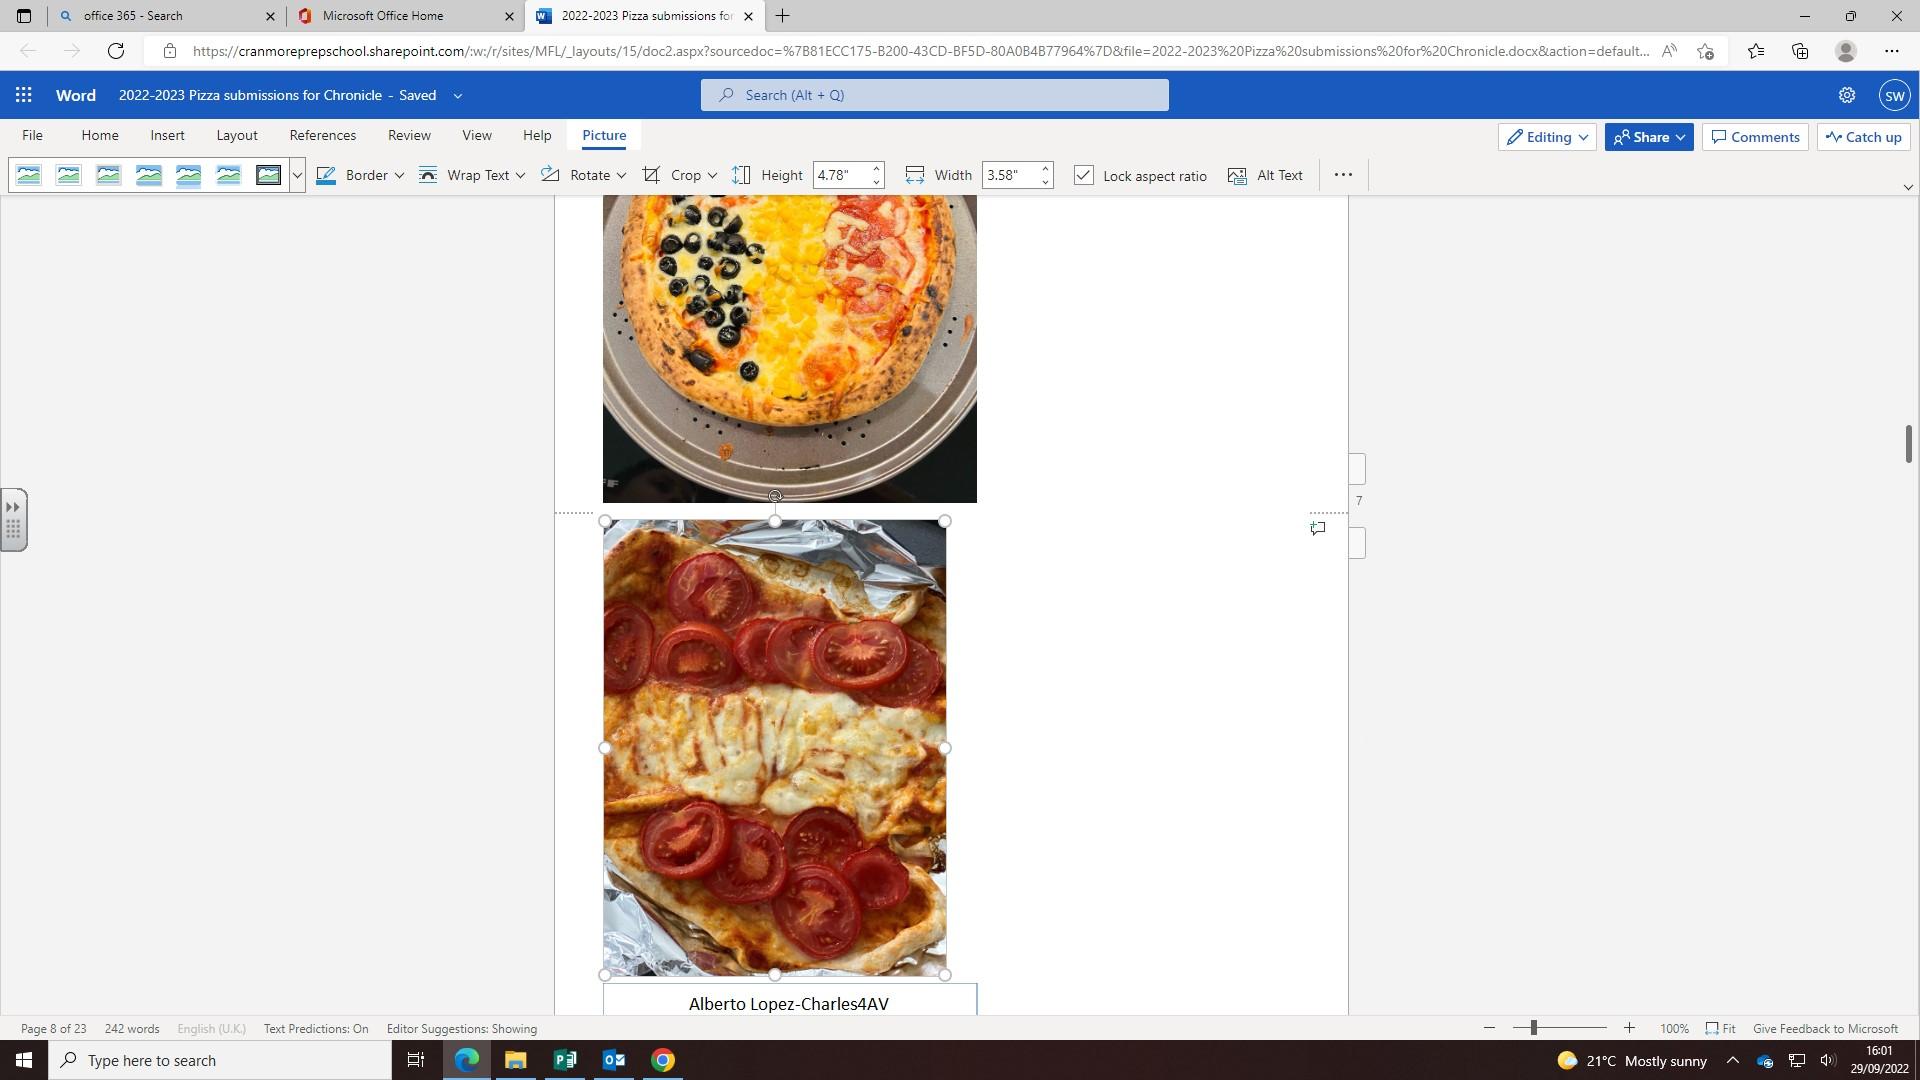1920x1080 pixels.
Task: Open the settings gear icon
Action: (x=1846, y=95)
